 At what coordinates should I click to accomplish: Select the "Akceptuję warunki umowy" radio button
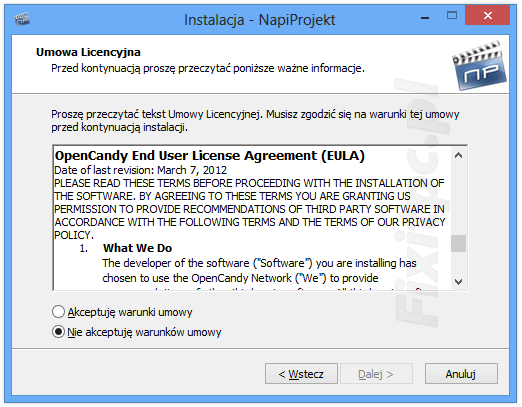(x=58, y=312)
